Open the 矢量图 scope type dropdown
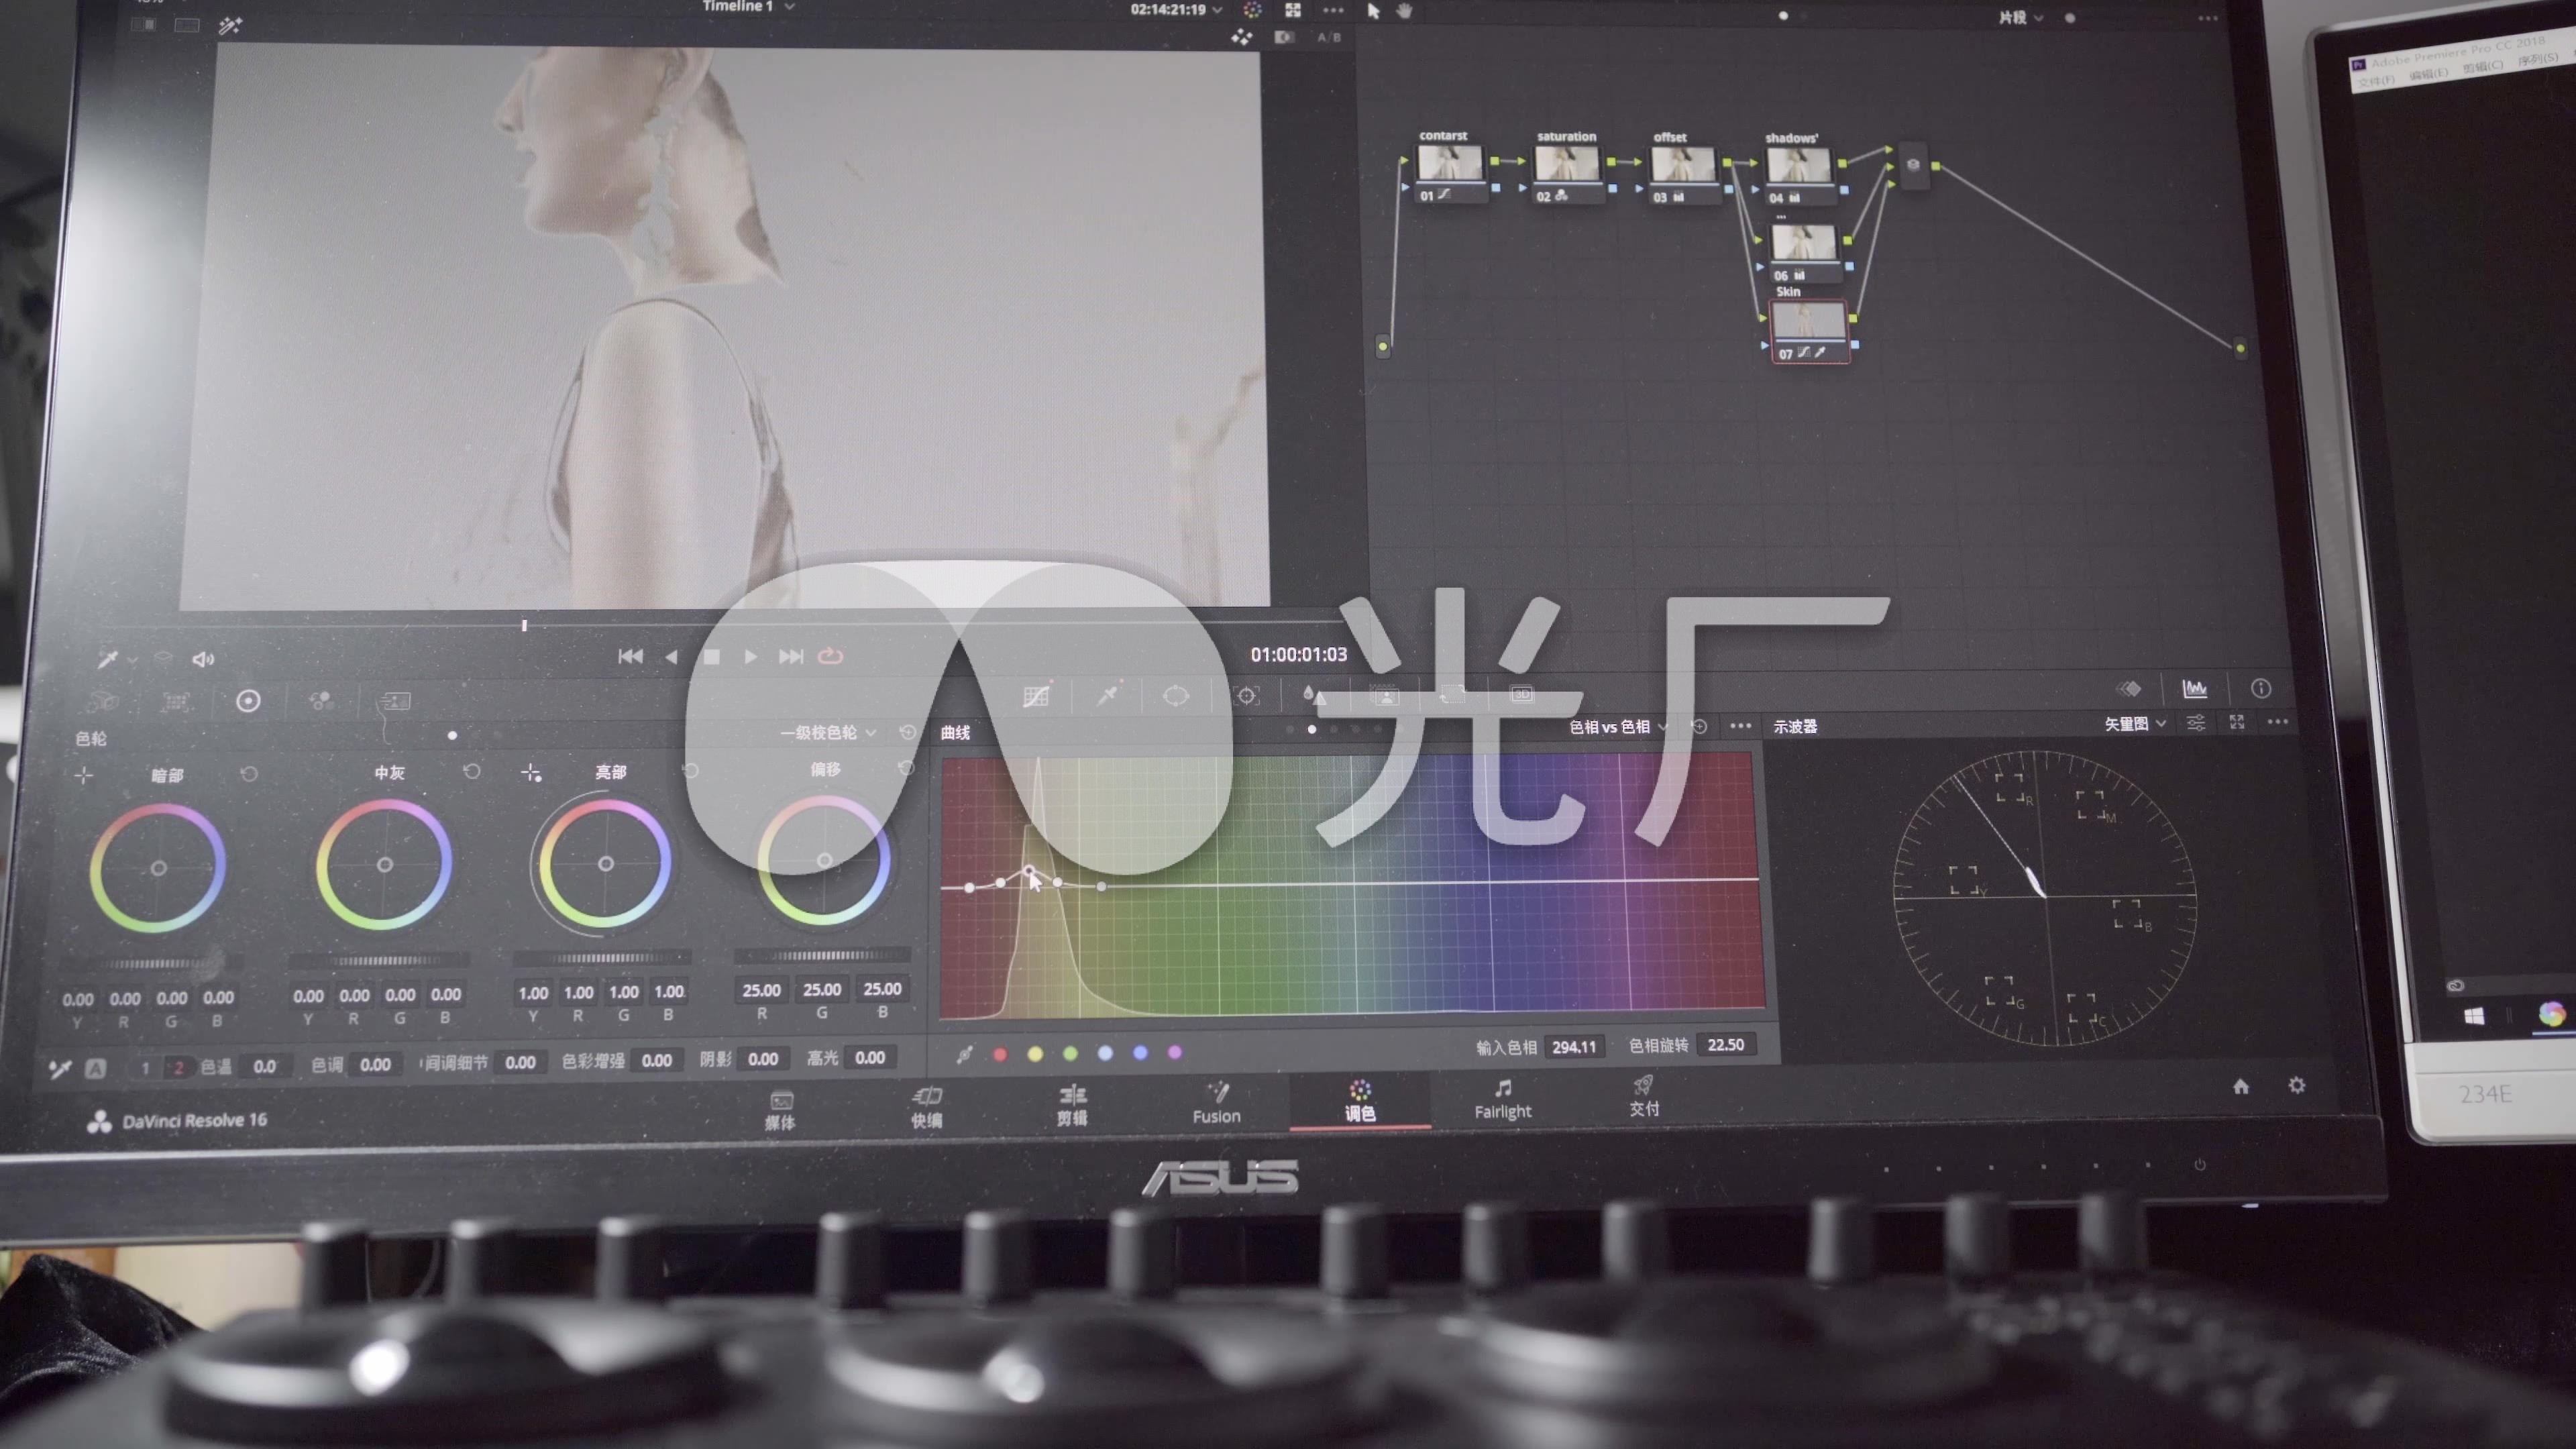This screenshot has height=1449, width=2576. coord(2135,723)
